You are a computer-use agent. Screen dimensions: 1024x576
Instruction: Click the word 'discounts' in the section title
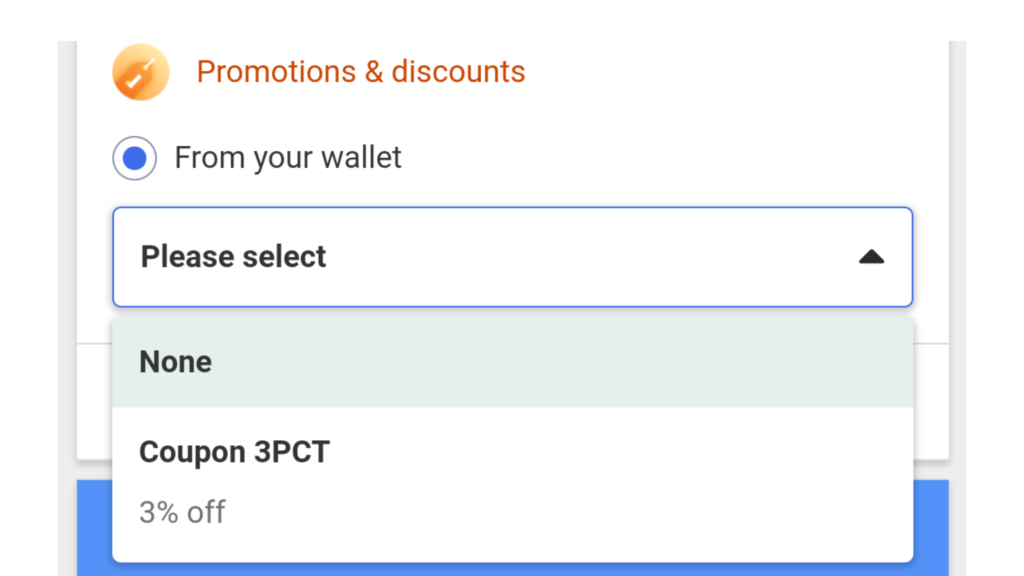458,72
